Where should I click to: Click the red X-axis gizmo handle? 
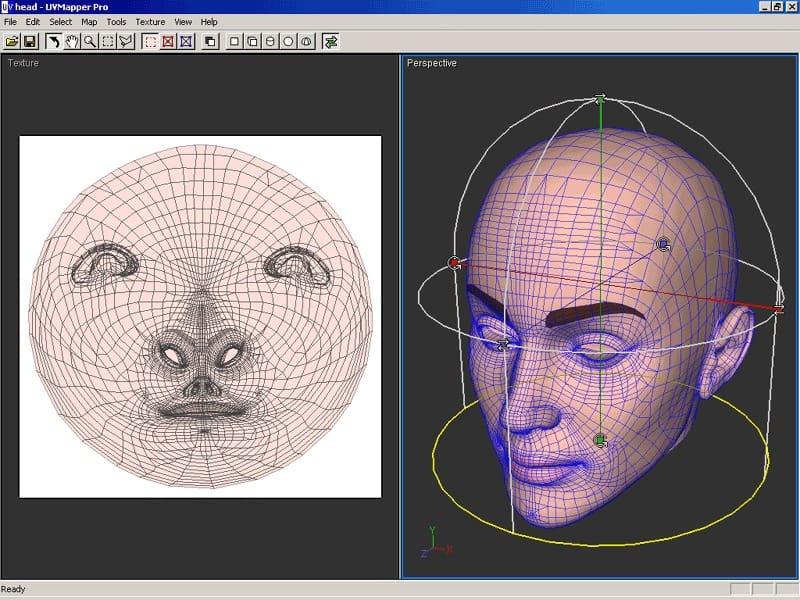click(454, 263)
